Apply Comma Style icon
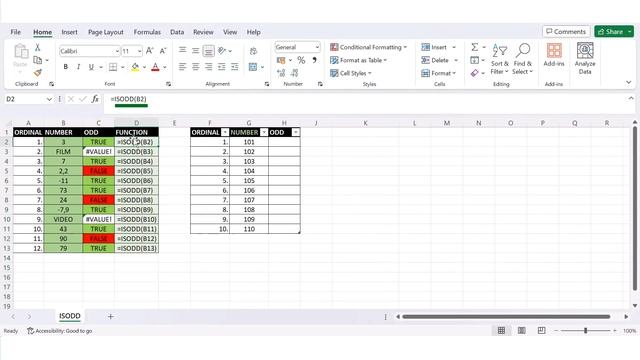 click(314, 60)
